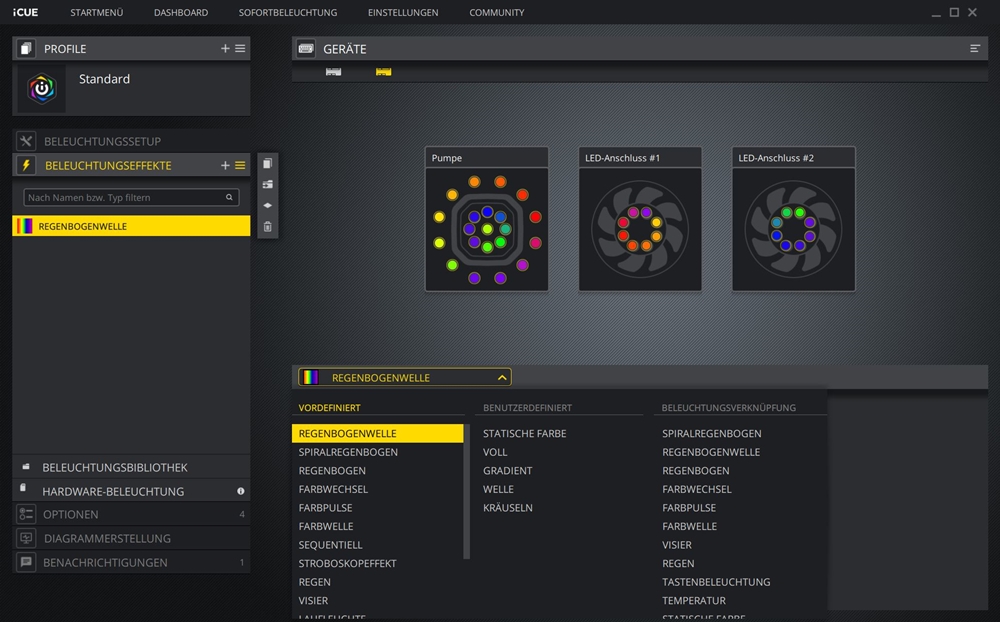Expand the Diagrammerstellung section
Viewport: 1000px width, 622px height.
[x=131, y=538]
